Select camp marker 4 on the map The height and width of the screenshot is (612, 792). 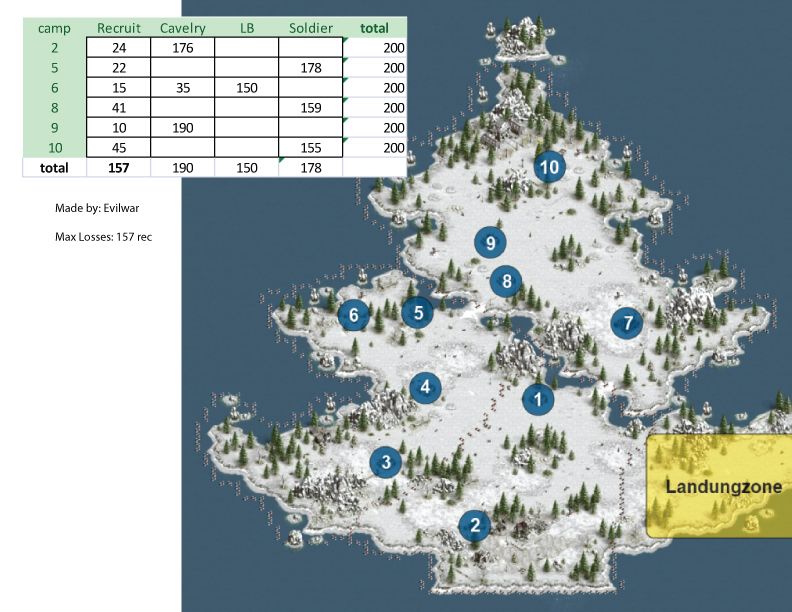coord(425,387)
